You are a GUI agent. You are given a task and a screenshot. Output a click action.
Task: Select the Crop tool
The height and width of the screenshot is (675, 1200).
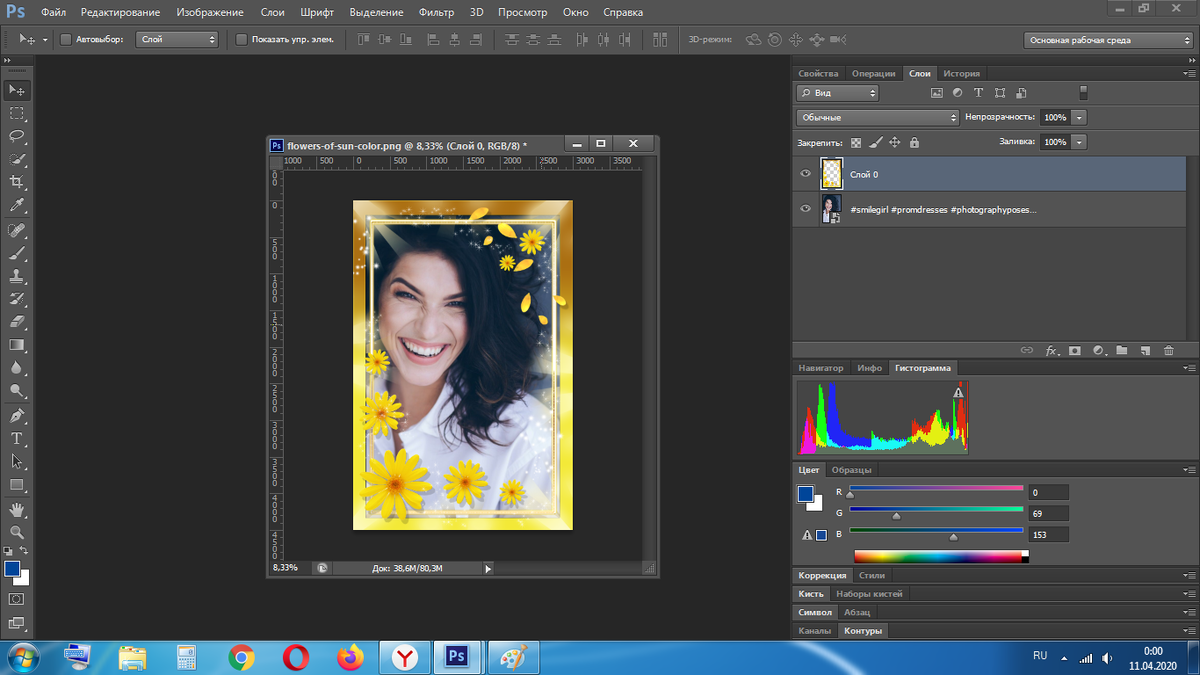17,182
